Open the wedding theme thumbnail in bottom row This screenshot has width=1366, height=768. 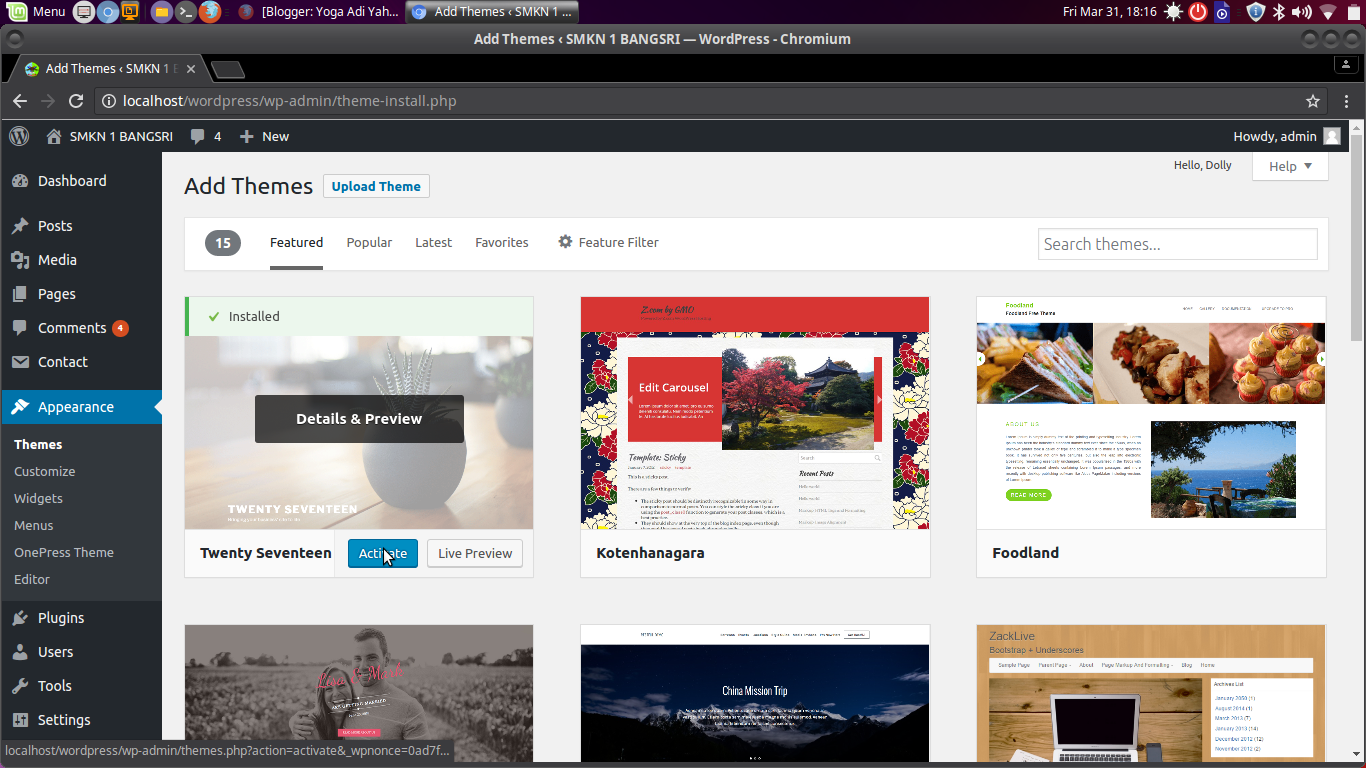point(359,694)
